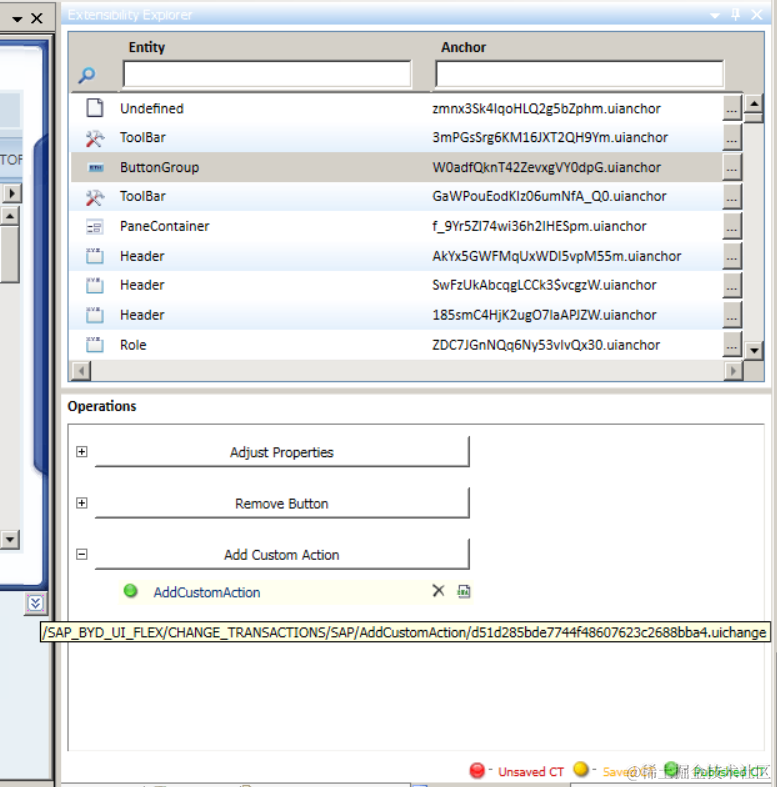Open the AddCustomAction change details icon
This screenshot has width=777, height=787.
[464, 591]
